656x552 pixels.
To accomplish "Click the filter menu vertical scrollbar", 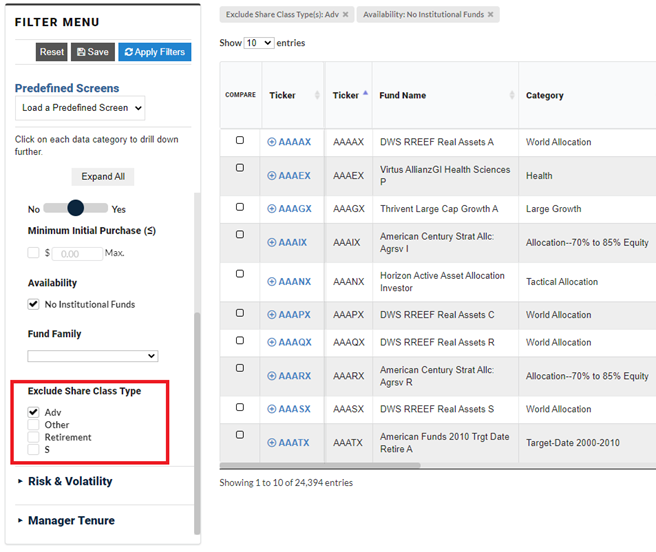I will coord(197,423).
